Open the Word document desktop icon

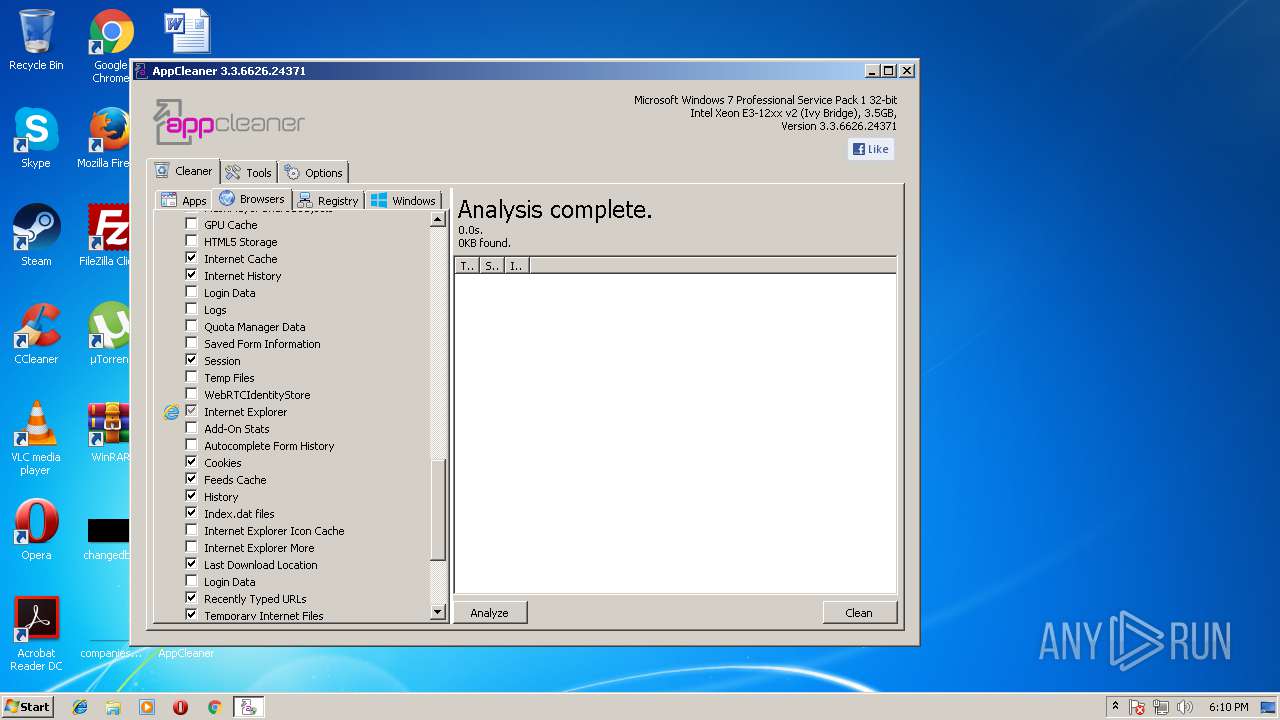pyautogui.click(x=187, y=31)
